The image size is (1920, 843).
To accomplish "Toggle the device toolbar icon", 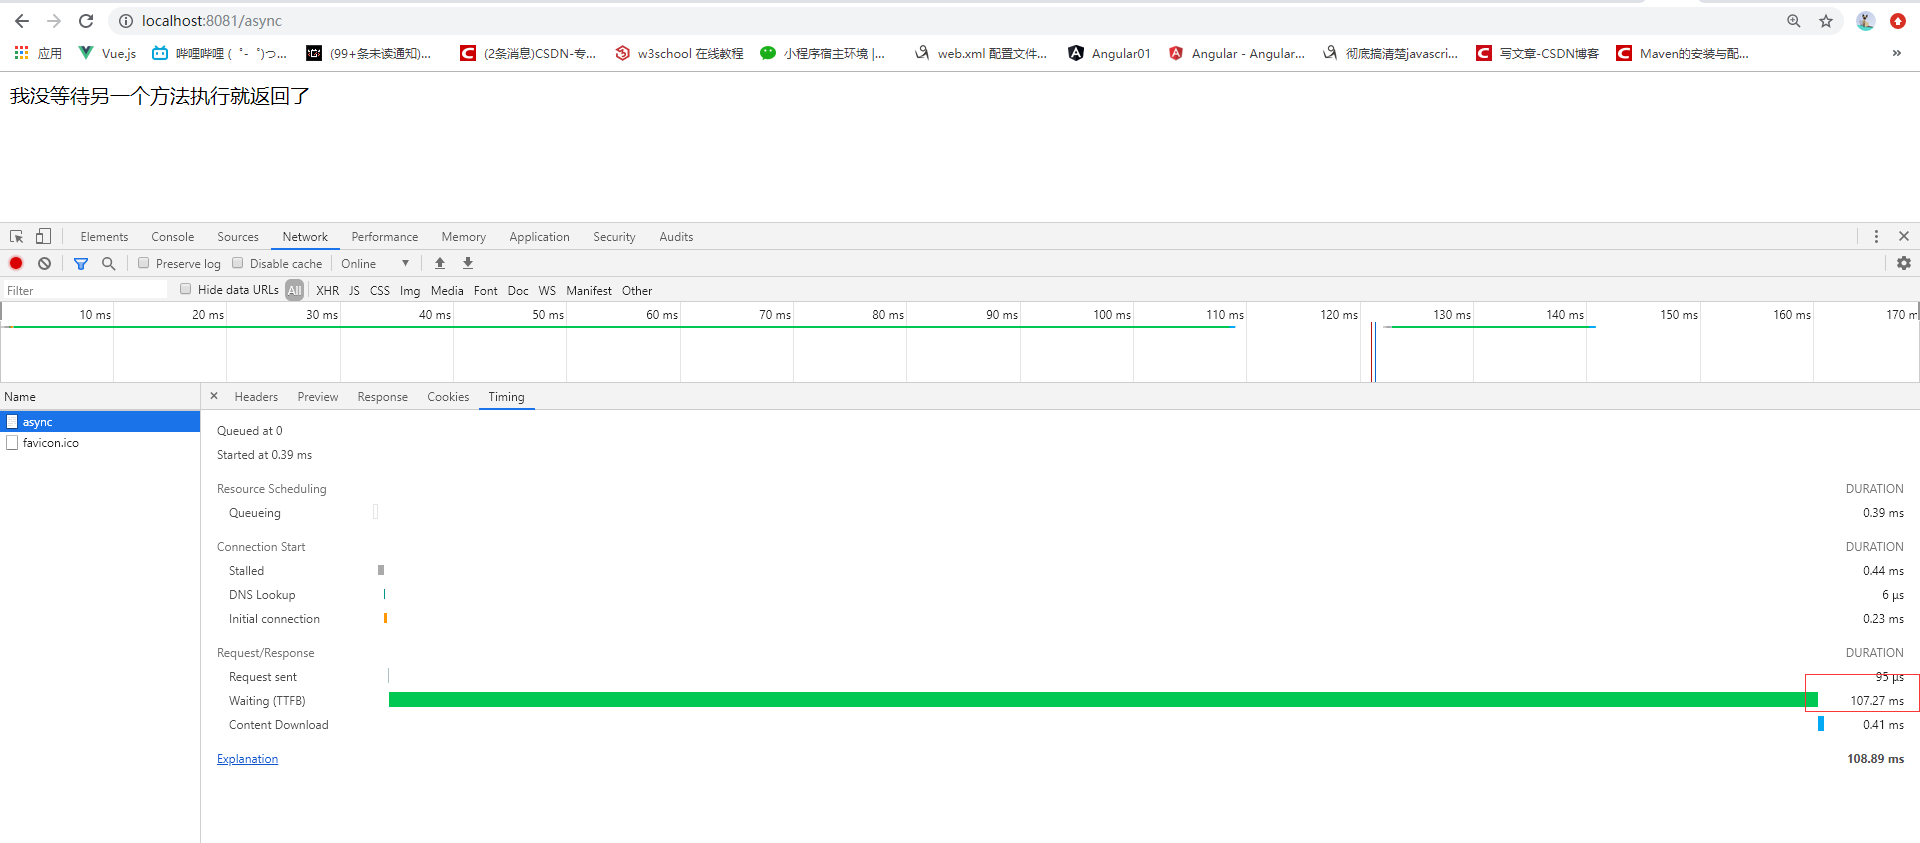I will (x=43, y=237).
